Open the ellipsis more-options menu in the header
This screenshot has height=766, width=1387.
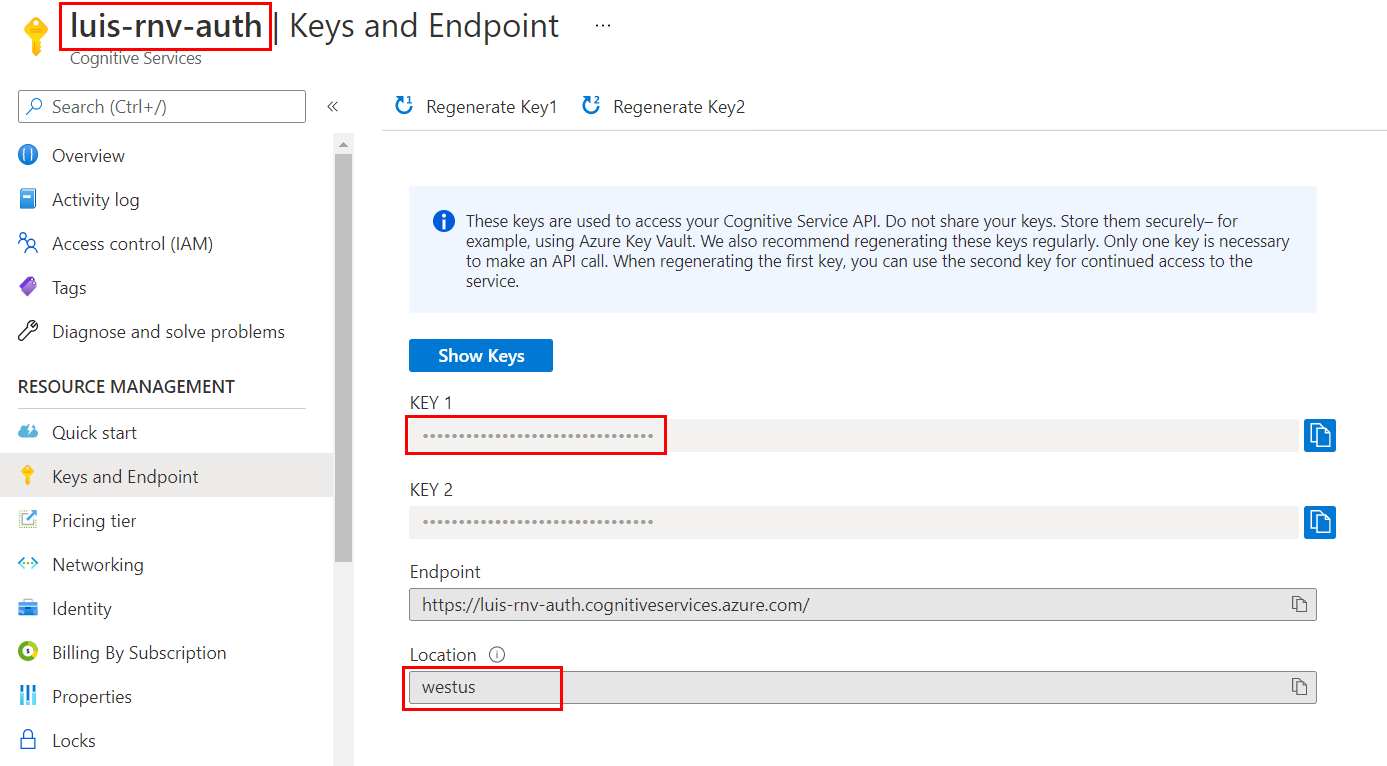(603, 25)
